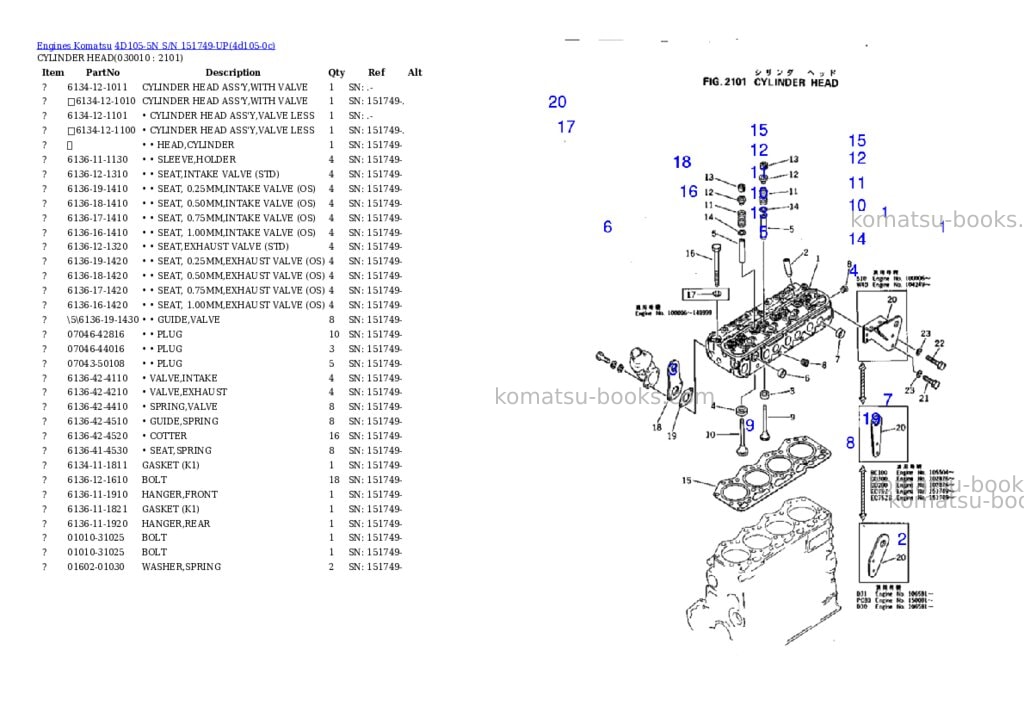Select the HEAD,CYLINDER description
Screen dimensions: 1024x725
click(195, 145)
